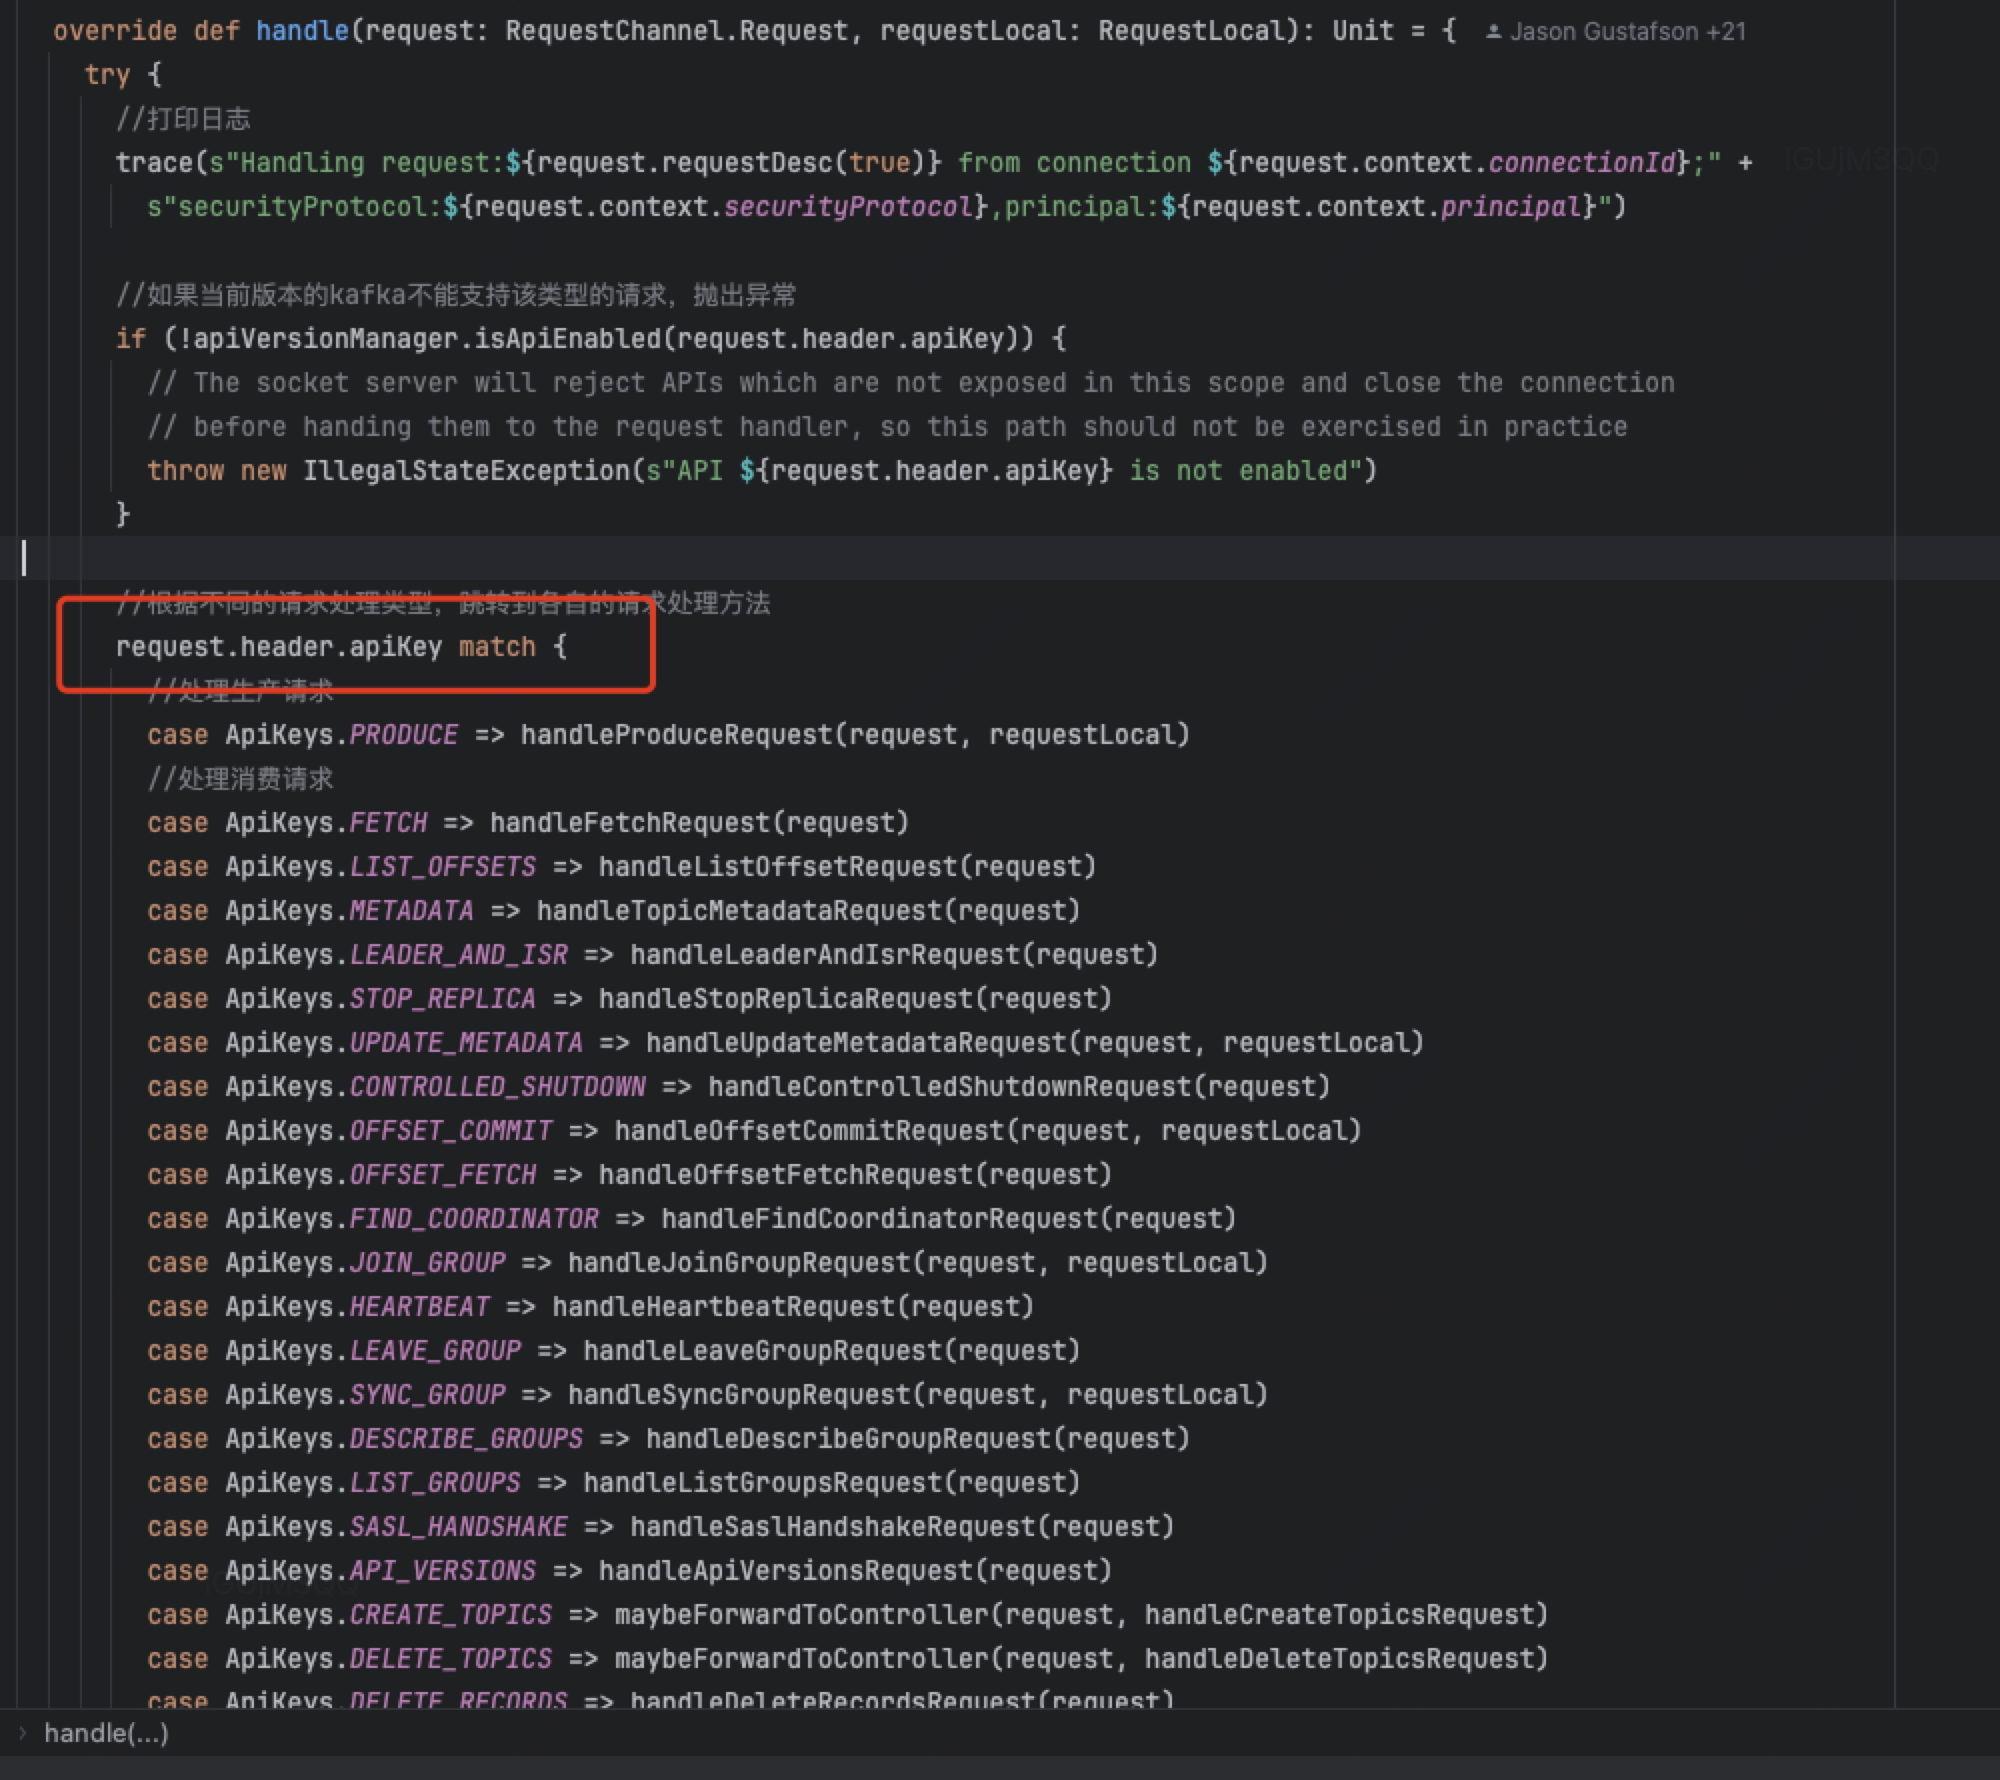This screenshot has width=2000, height=1780.
Task: Click the IllegalStateException class name
Action: [466, 471]
